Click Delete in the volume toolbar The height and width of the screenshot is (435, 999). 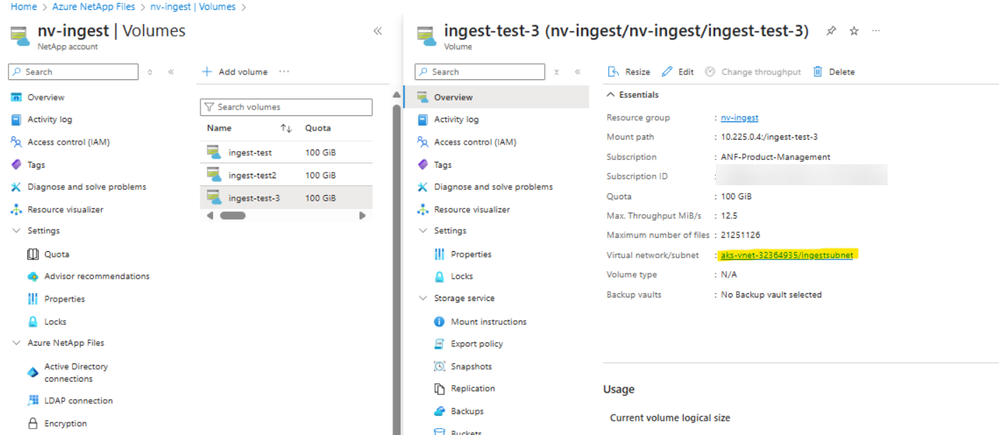[x=834, y=72]
